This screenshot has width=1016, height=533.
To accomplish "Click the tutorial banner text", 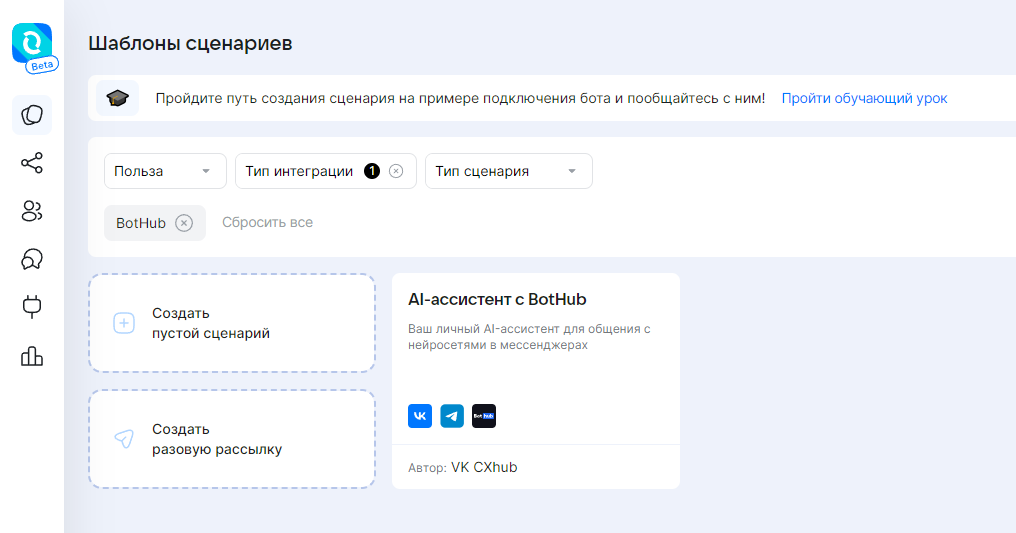I will [x=460, y=98].
